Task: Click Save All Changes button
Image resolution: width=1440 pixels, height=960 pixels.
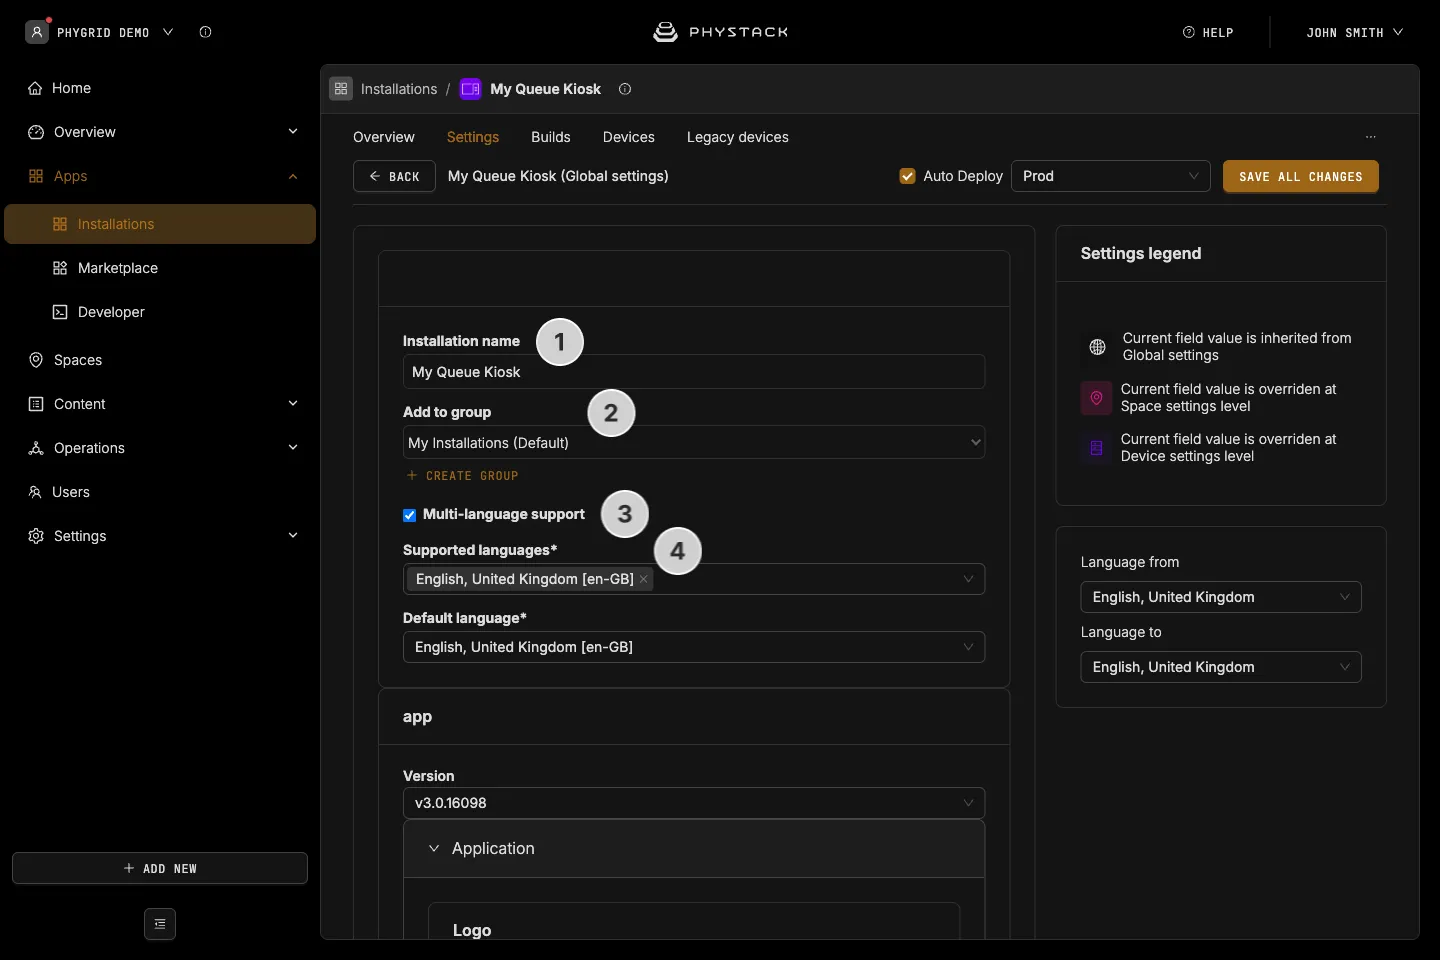Action: coord(1301,176)
